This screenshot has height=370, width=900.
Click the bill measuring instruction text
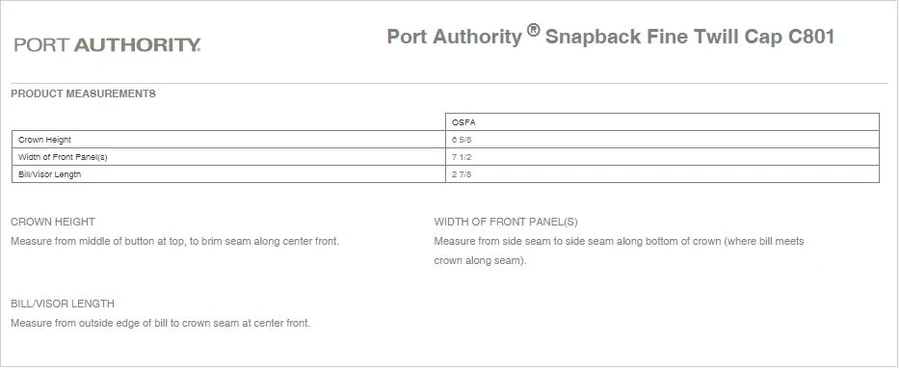[x=161, y=324]
